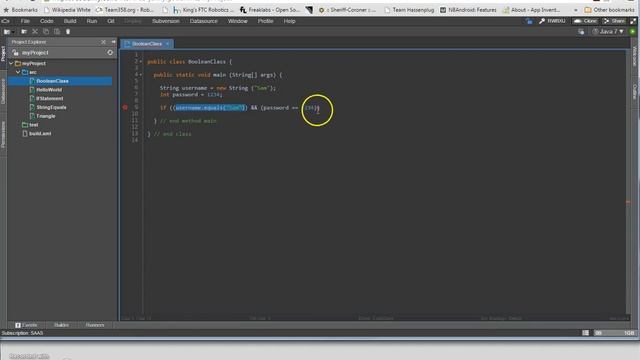The image size is (640, 360).
Task: Open the Code menu
Action: 47,21
